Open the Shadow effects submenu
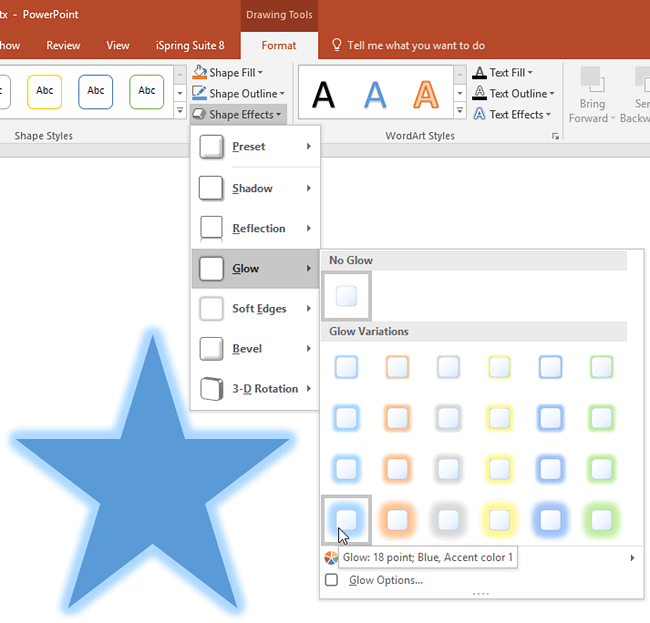 tap(255, 188)
